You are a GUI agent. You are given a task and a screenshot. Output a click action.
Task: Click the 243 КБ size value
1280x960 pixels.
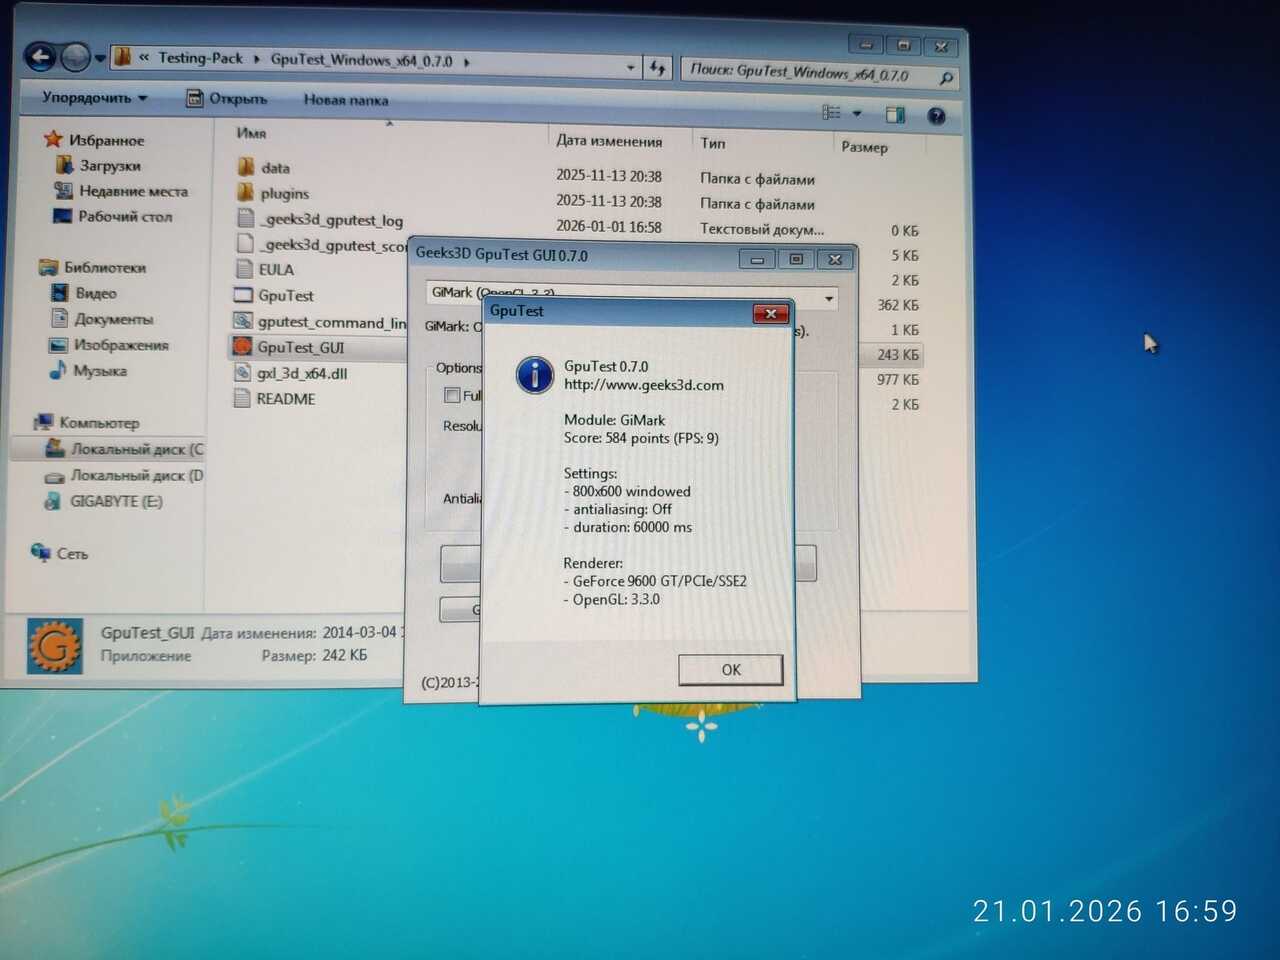point(898,354)
